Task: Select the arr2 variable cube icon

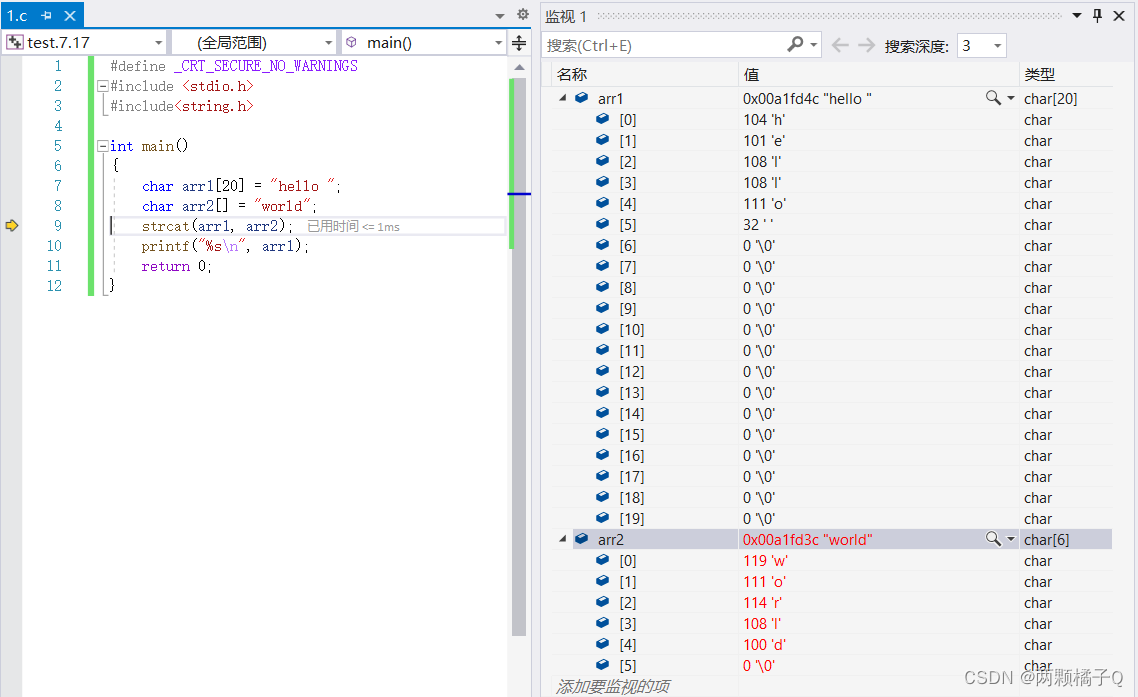Action: (581, 539)
